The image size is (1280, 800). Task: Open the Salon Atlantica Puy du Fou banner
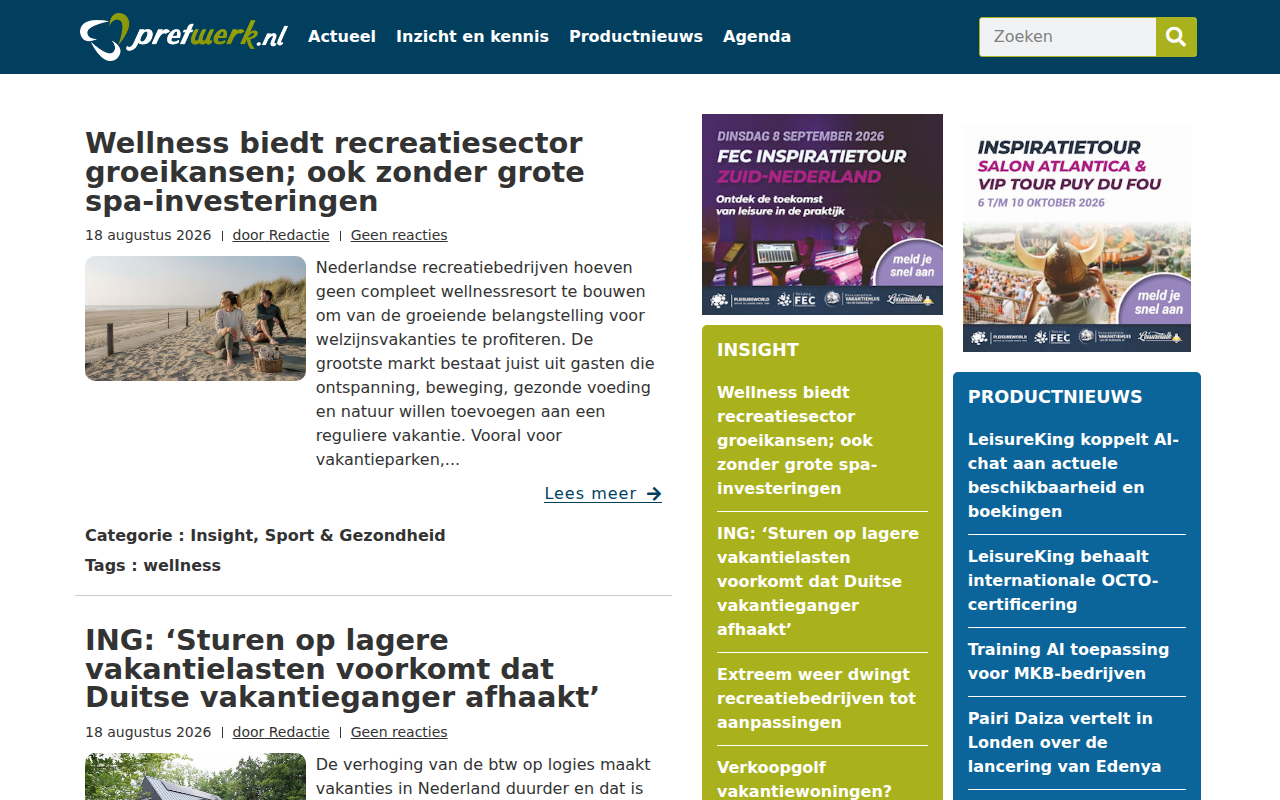point(1077,238)
